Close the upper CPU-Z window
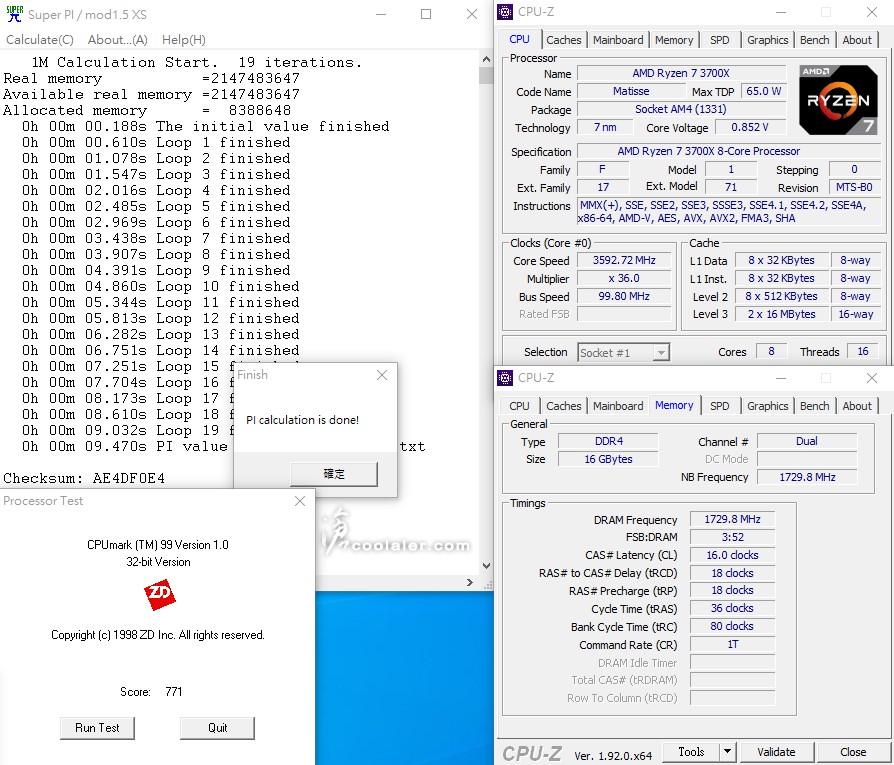 click(x=872, y=12)
